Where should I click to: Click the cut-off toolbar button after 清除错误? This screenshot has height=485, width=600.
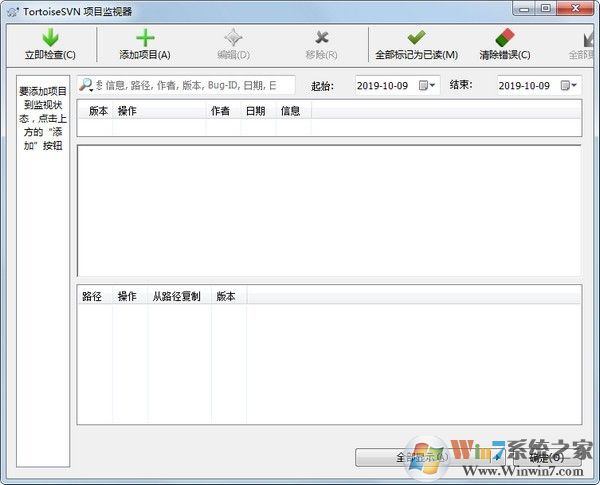(x=583, y=45)
